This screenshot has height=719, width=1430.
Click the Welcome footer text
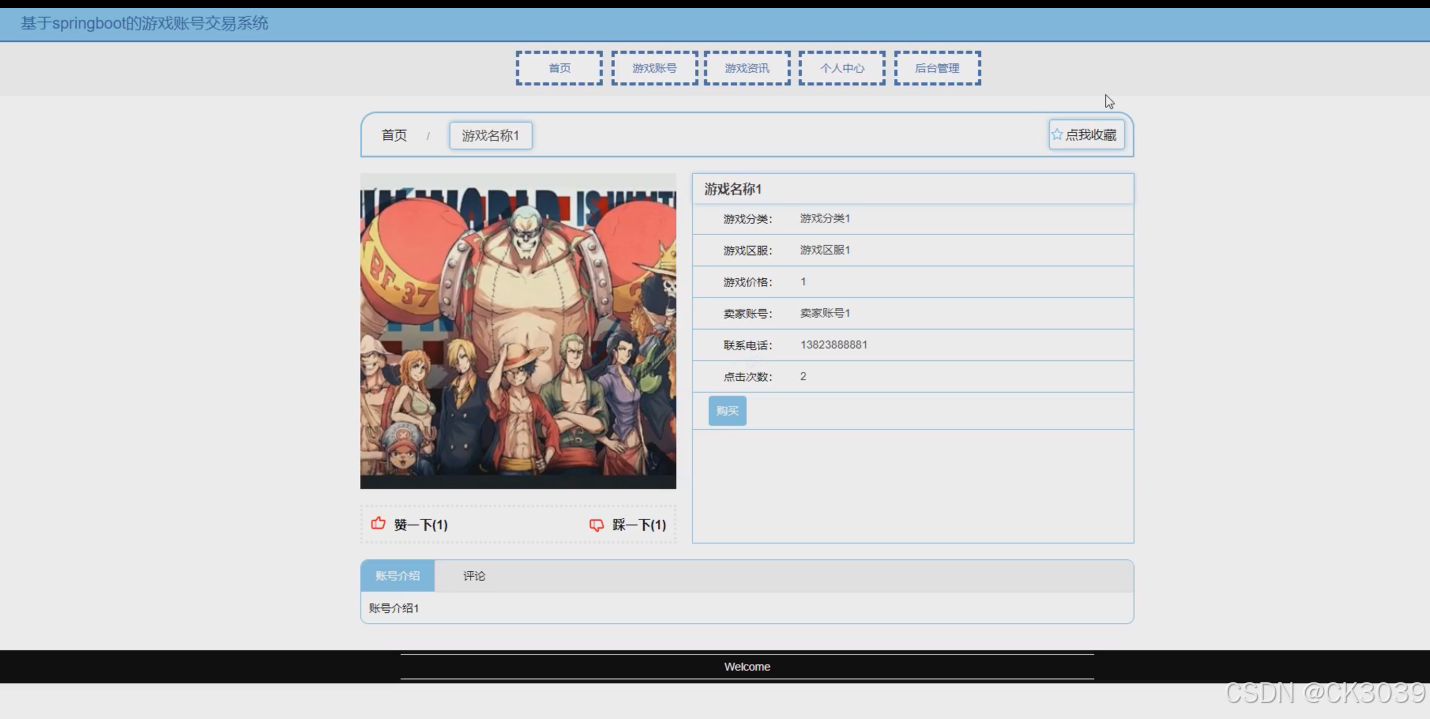click(x=747, y=666)
